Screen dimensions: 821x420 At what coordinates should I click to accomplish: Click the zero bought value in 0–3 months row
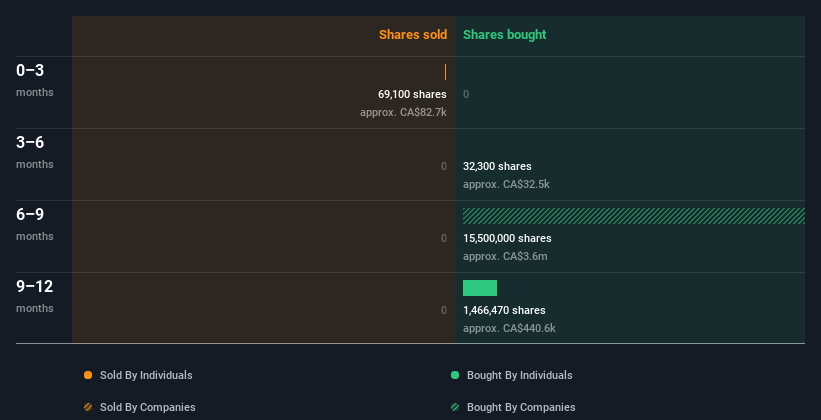coord(466,94)
